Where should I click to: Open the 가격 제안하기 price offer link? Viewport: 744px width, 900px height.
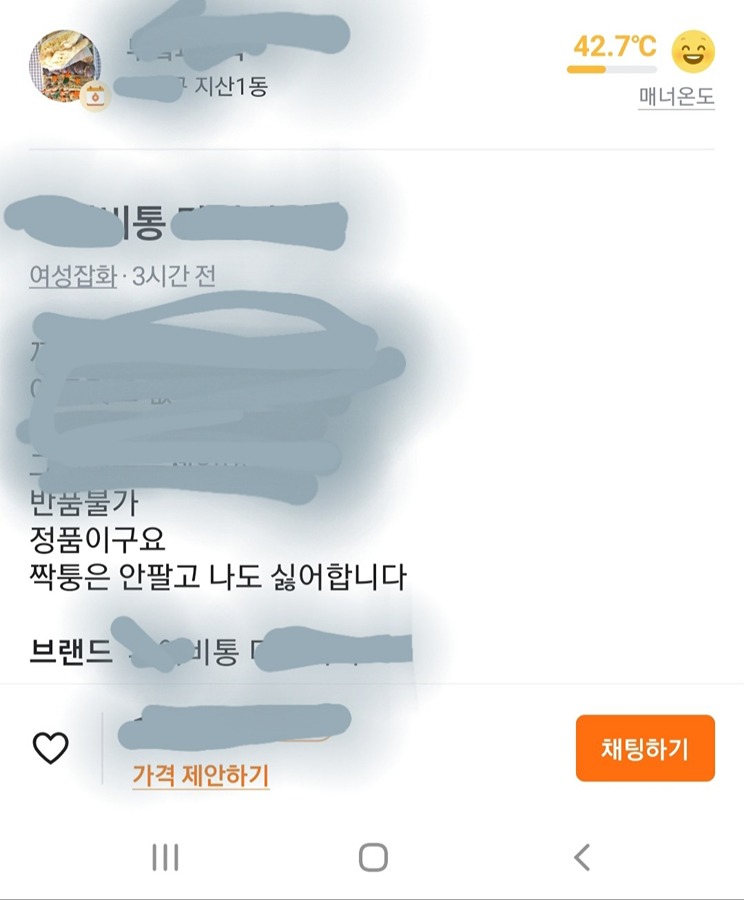point(201,775)
